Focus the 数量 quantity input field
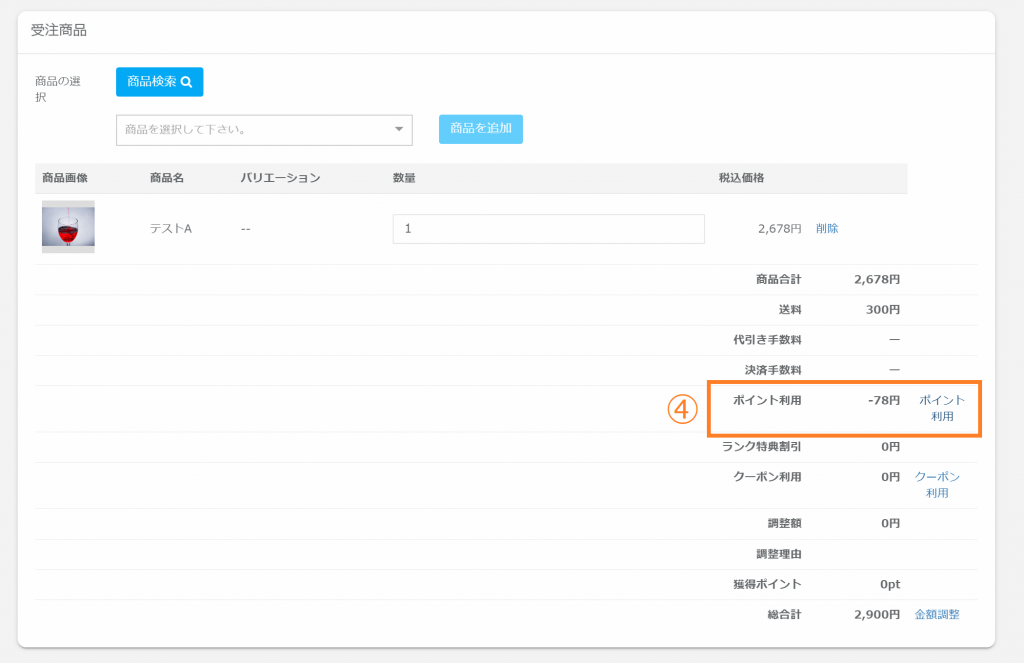Viewport: 1024px width, 663px height. point(548,229)
